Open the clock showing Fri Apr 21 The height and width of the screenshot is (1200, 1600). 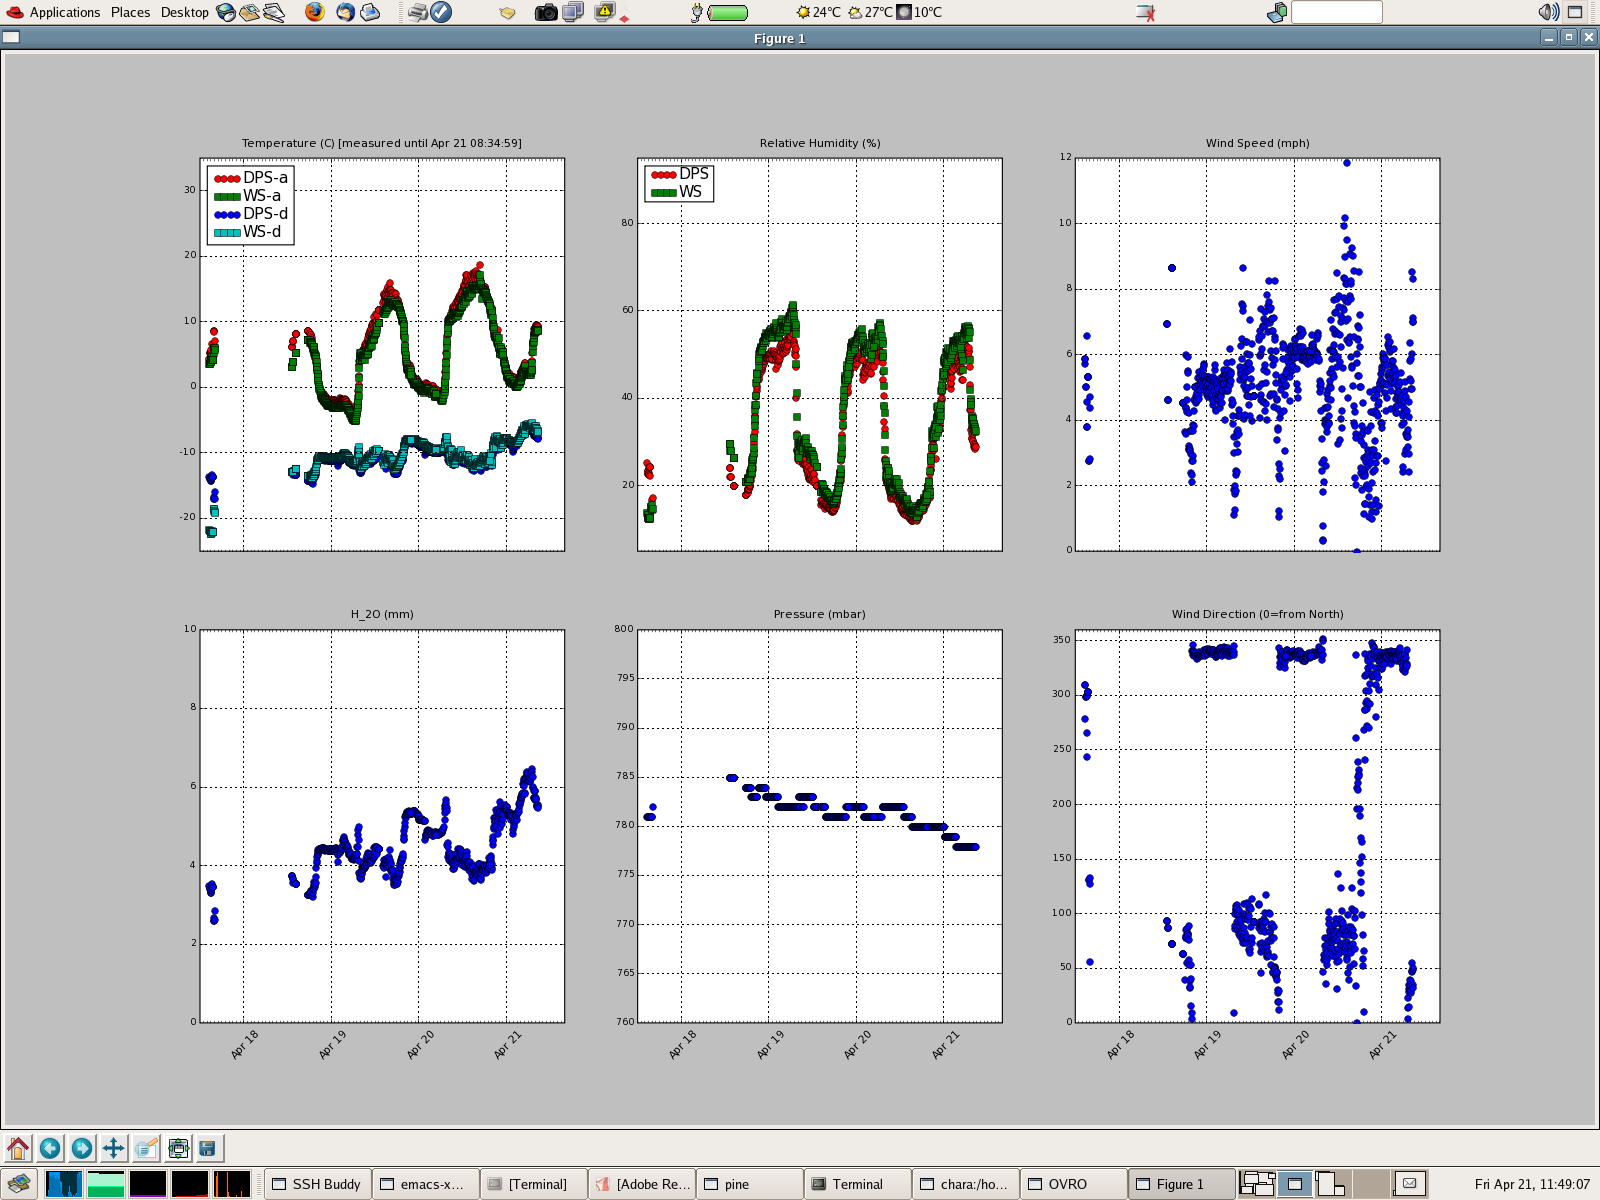coord(1532,1184)
